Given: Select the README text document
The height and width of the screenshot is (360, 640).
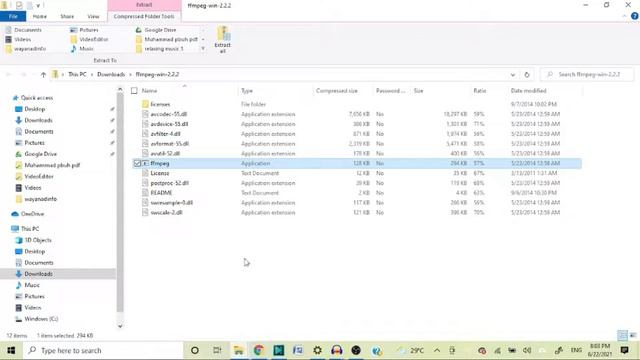Looking at the screenshot, I should coord(161,193).
